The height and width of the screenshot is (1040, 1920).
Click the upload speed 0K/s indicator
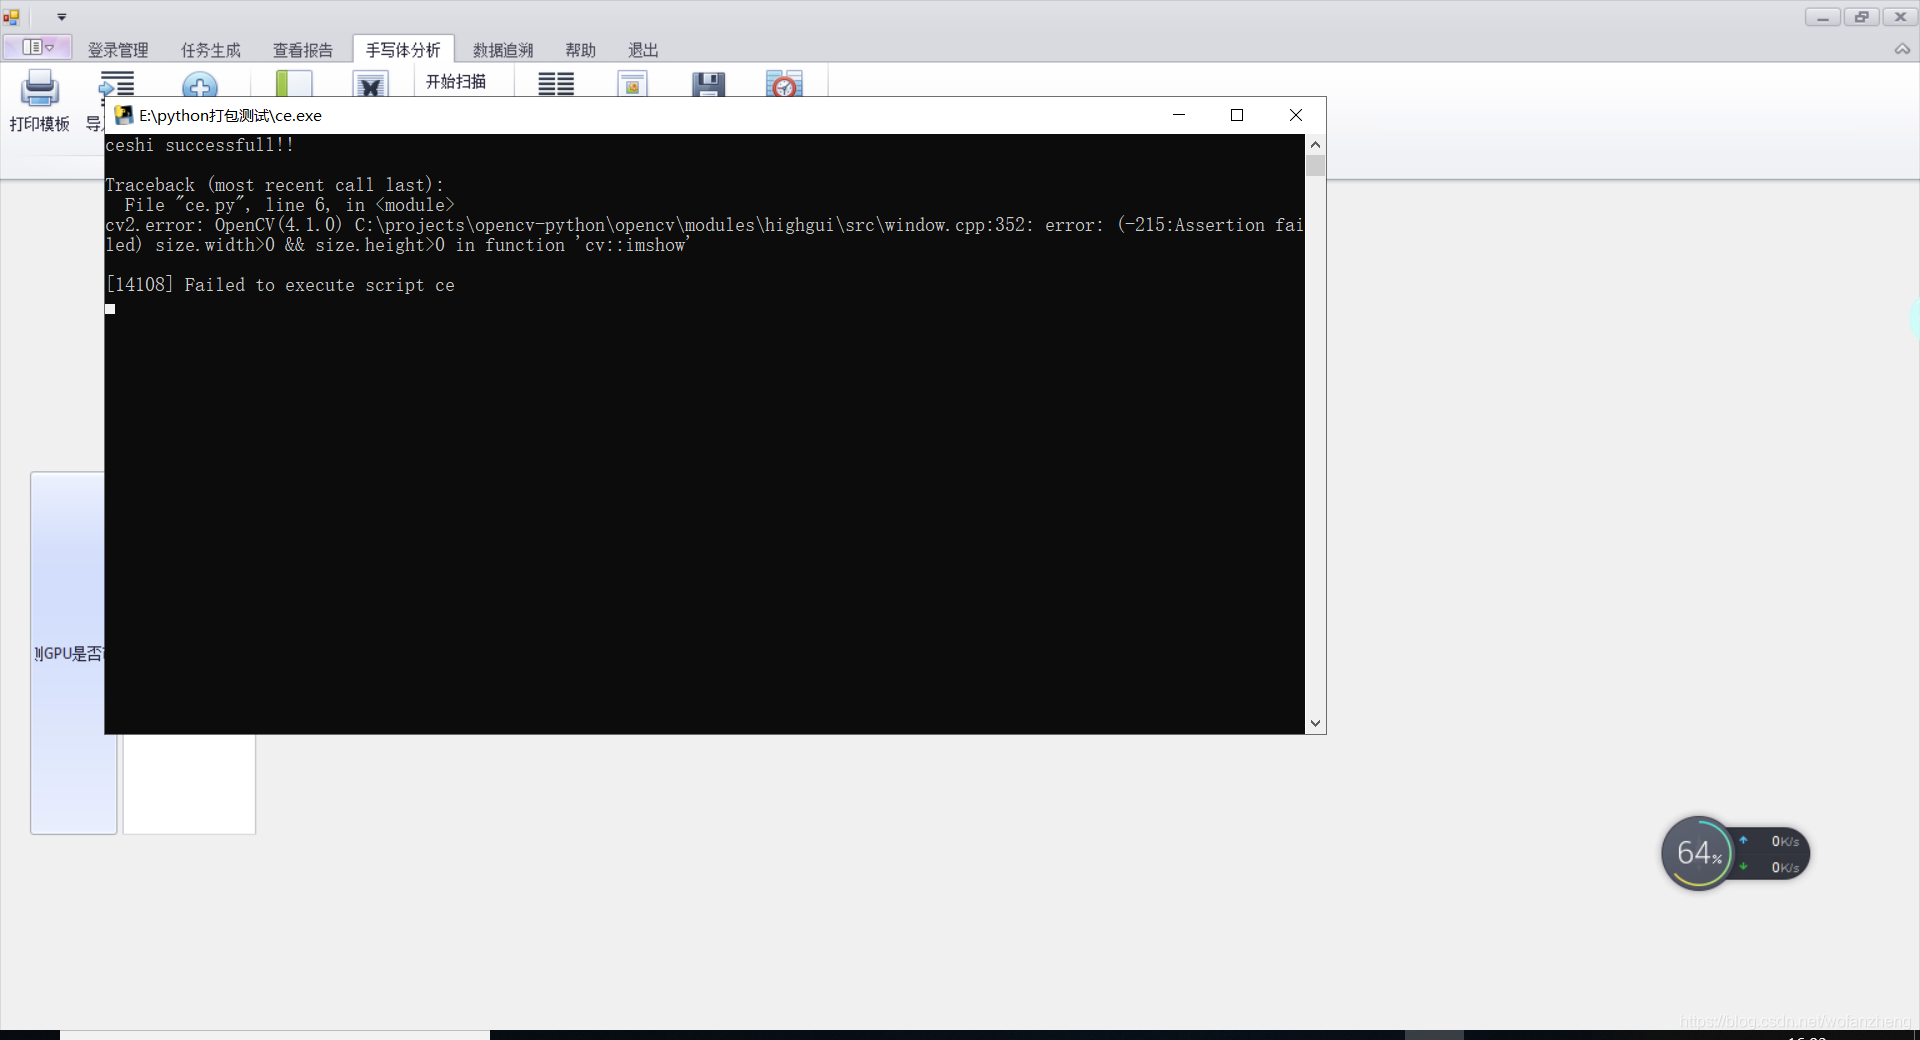pos(1772,841)
